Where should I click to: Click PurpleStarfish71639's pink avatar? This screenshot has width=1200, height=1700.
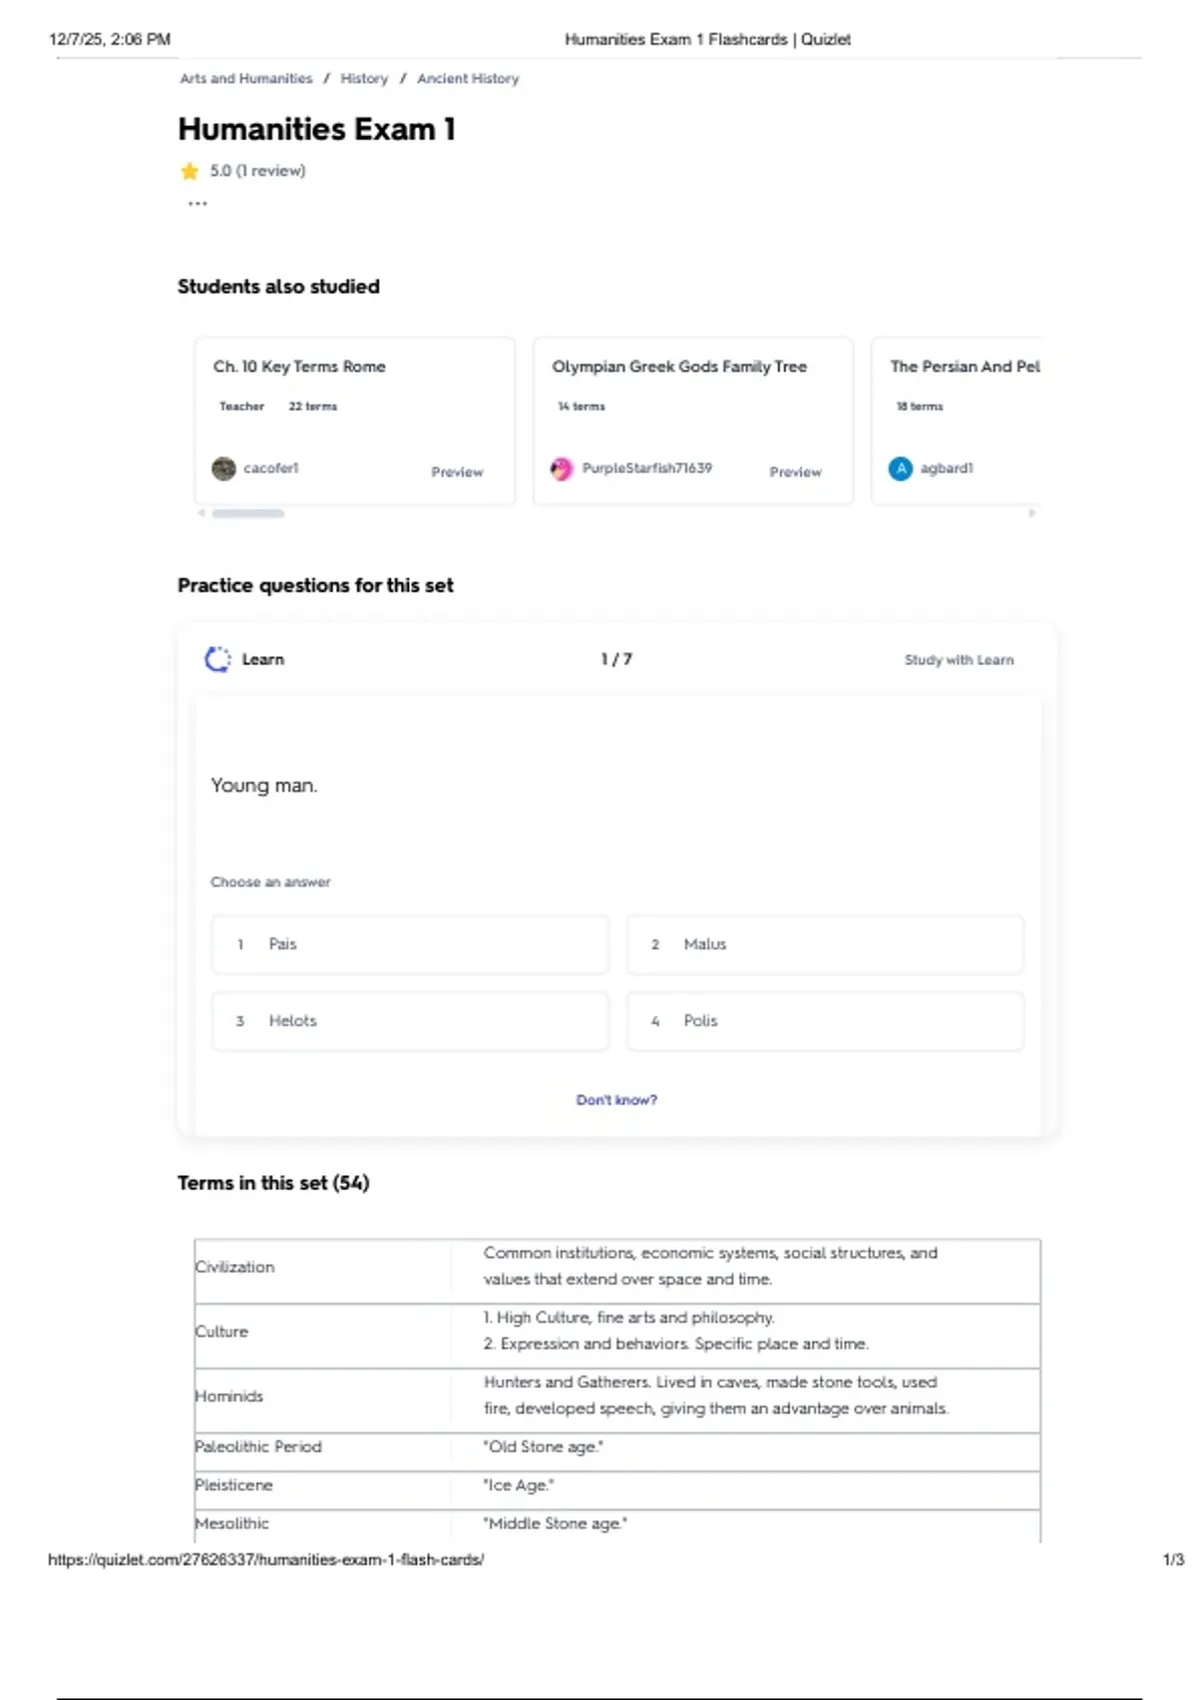click(562, 468)
